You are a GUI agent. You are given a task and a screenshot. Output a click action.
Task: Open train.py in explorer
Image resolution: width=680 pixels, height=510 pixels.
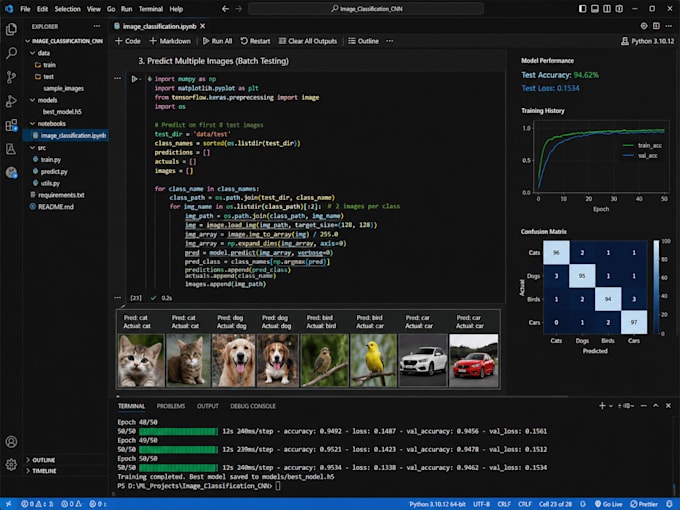[50, 160]
